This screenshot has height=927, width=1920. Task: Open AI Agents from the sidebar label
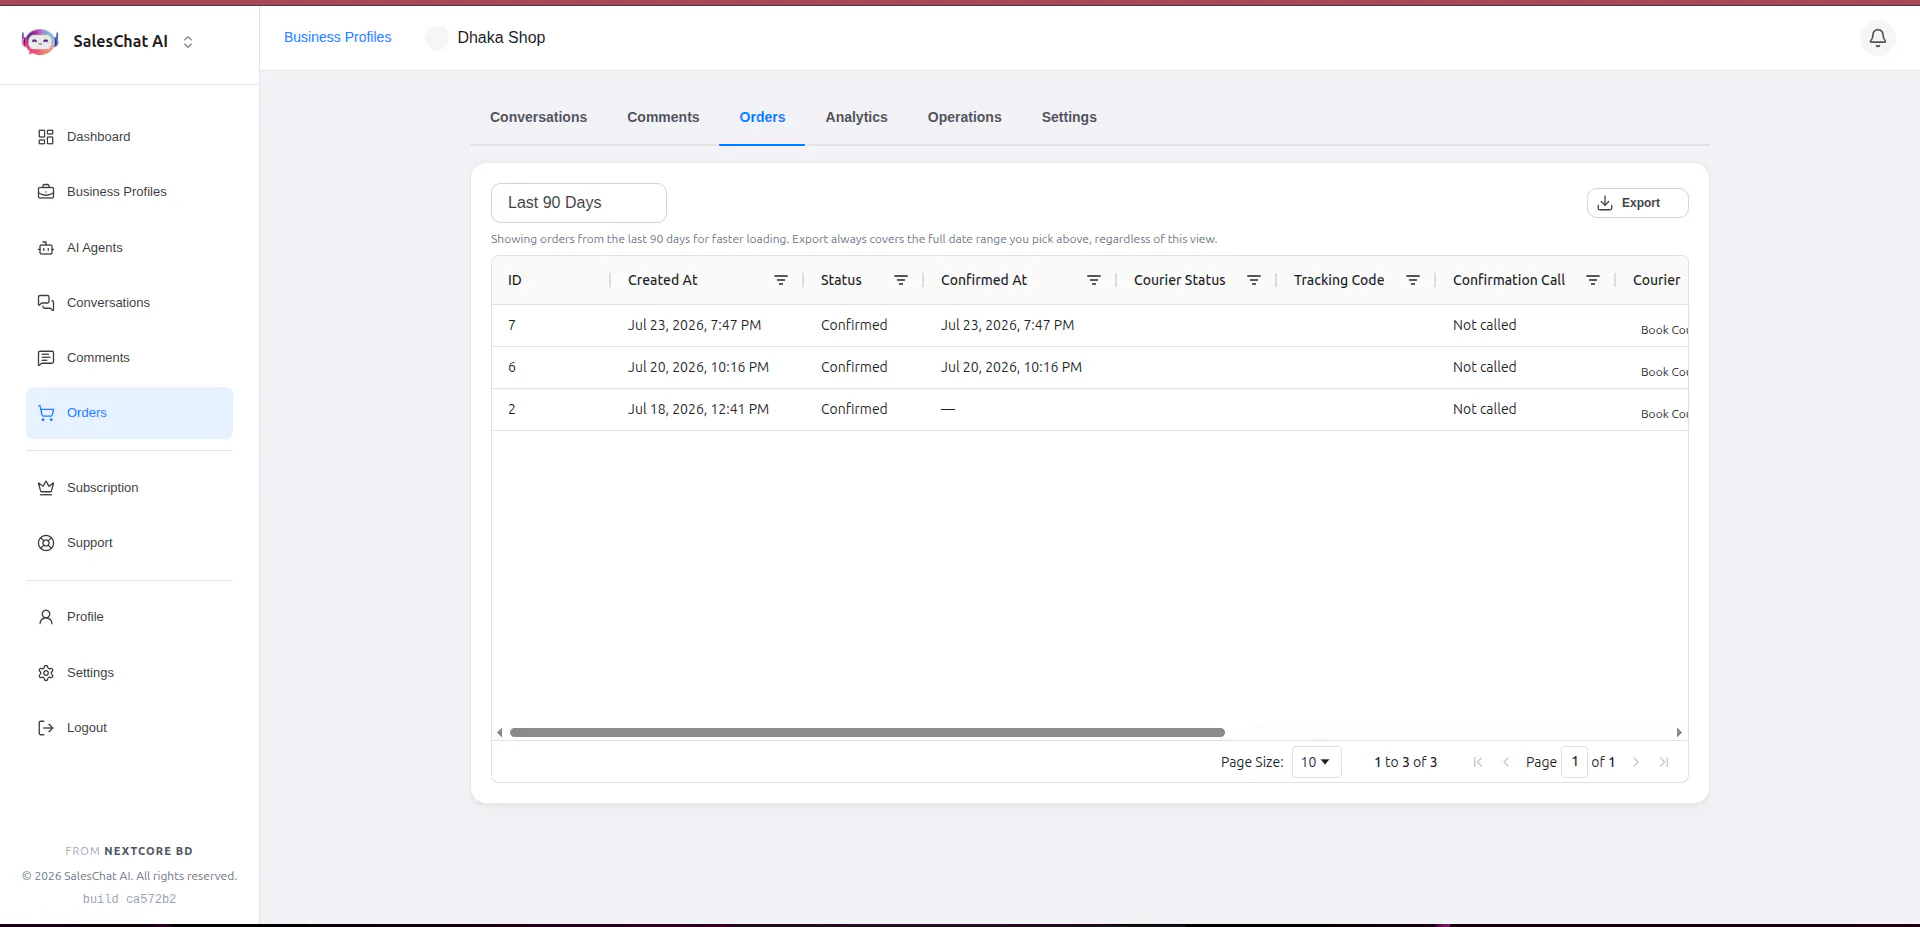pos(95,248)
